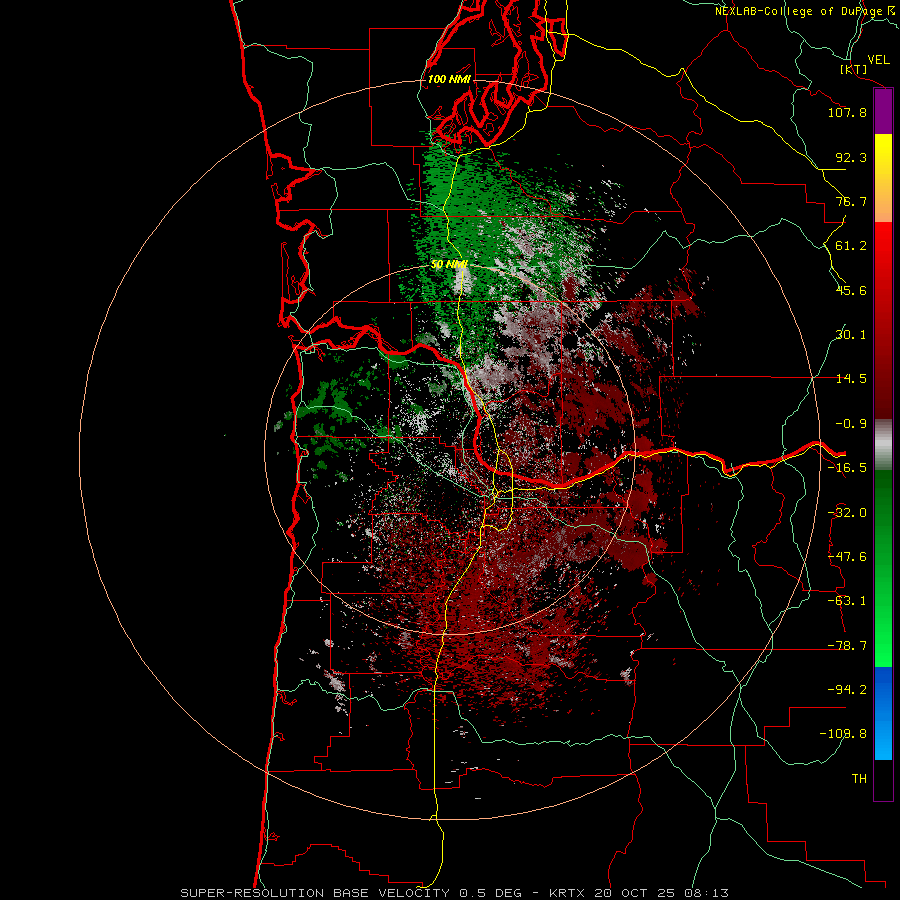This screenshot has width=900, height=900.
Task: Select the 14.5 velocity scale value
Action: click(x=851, y=379)
